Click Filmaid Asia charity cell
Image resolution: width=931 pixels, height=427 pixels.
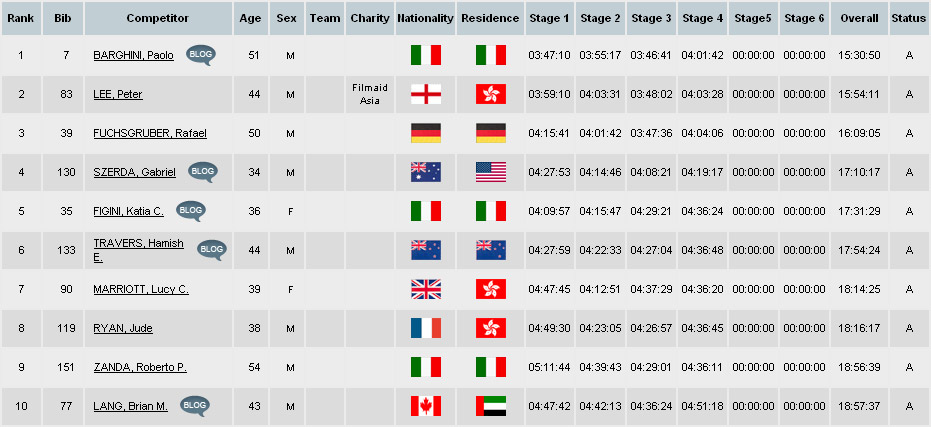[370, 94]
